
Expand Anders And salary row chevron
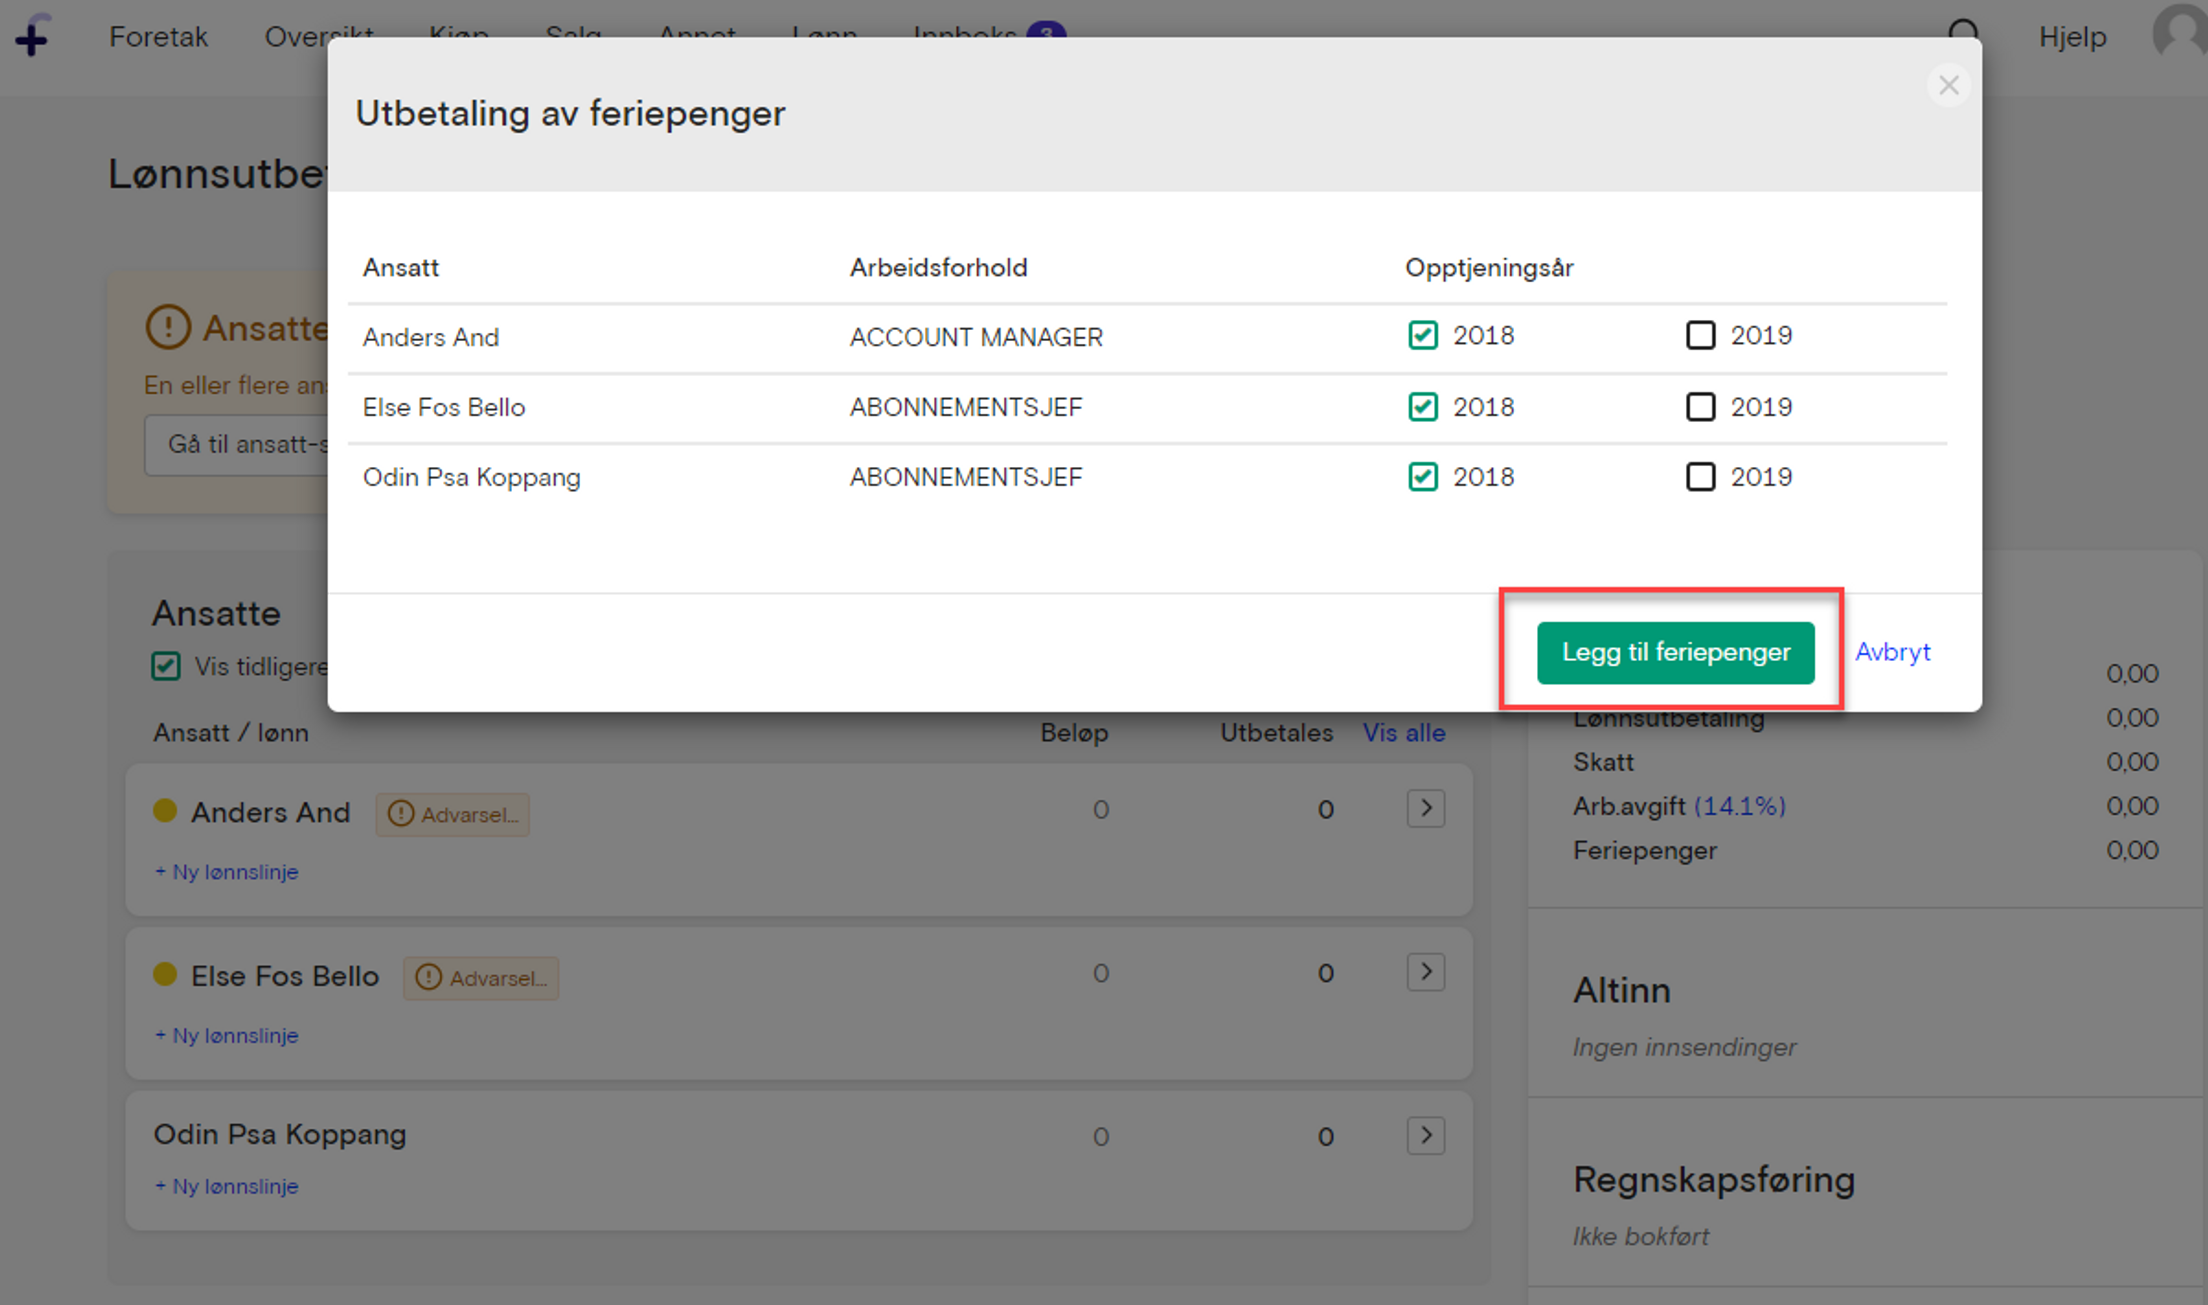tap(1425, 808)
